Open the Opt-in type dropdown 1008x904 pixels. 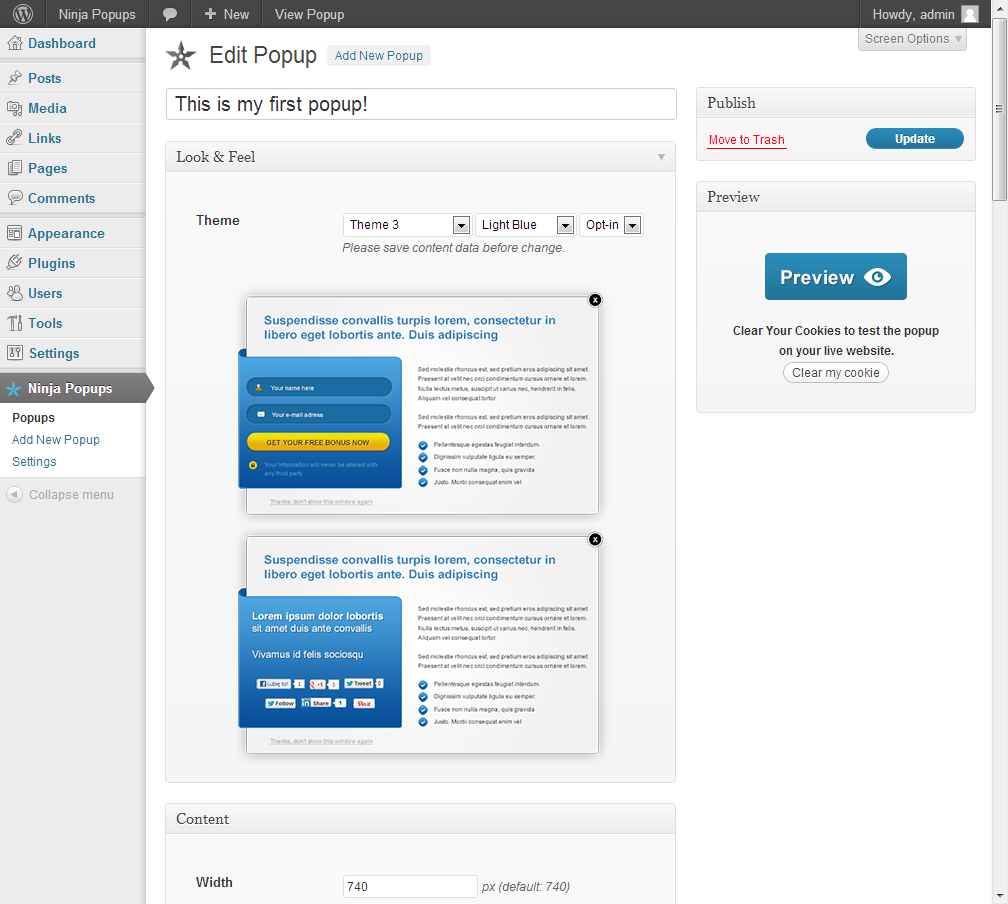point(611,224)
